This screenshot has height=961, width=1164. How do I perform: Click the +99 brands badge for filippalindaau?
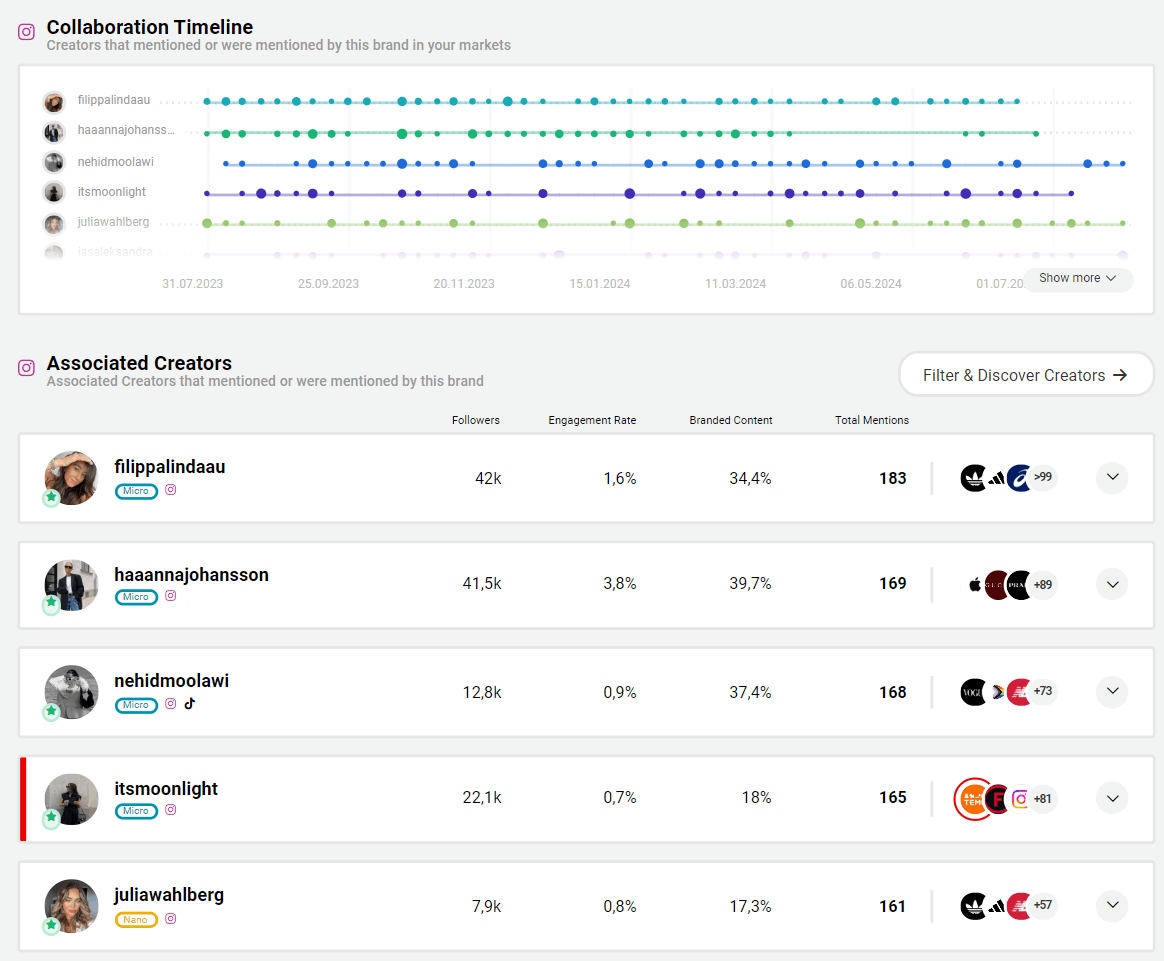[x=1042, y=477]
